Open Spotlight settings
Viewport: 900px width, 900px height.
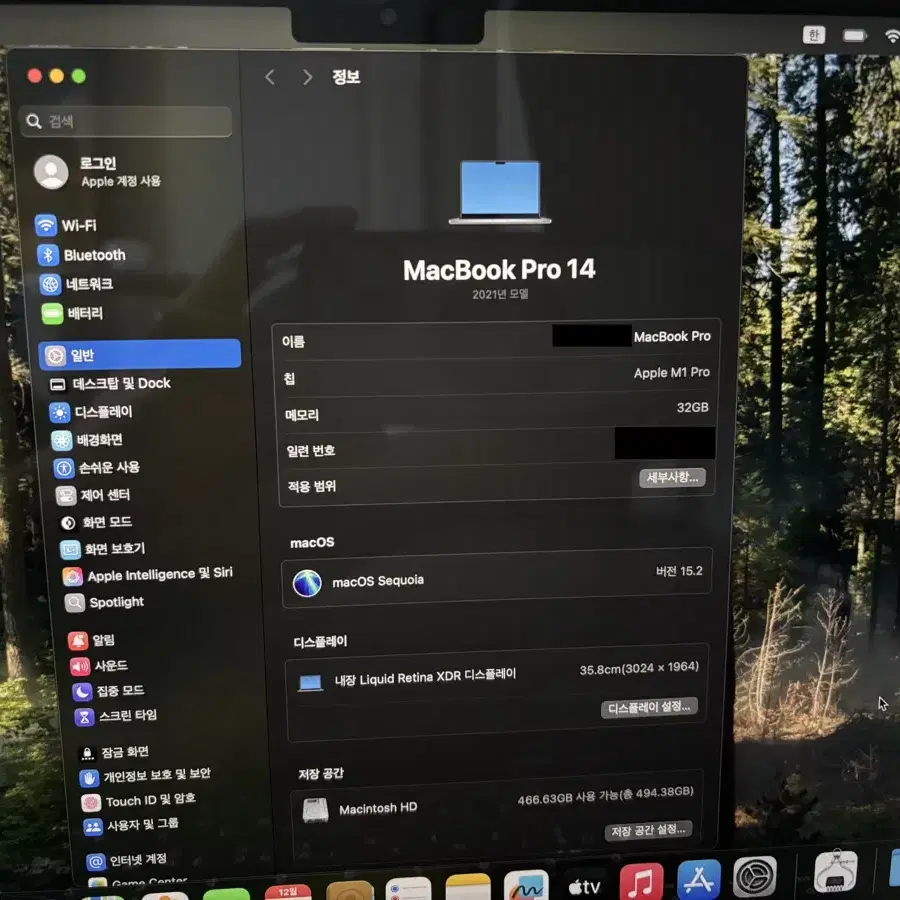[x=104, y=602]
